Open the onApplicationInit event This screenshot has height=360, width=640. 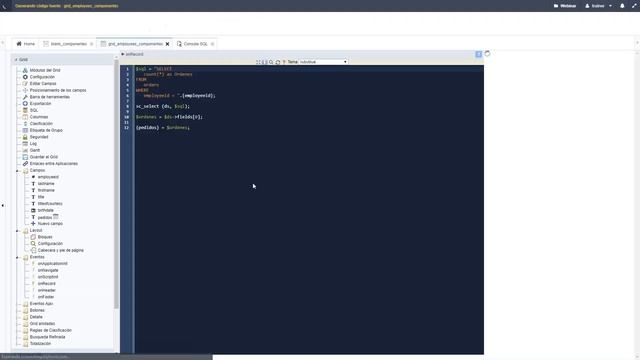(x=53, y=264)
